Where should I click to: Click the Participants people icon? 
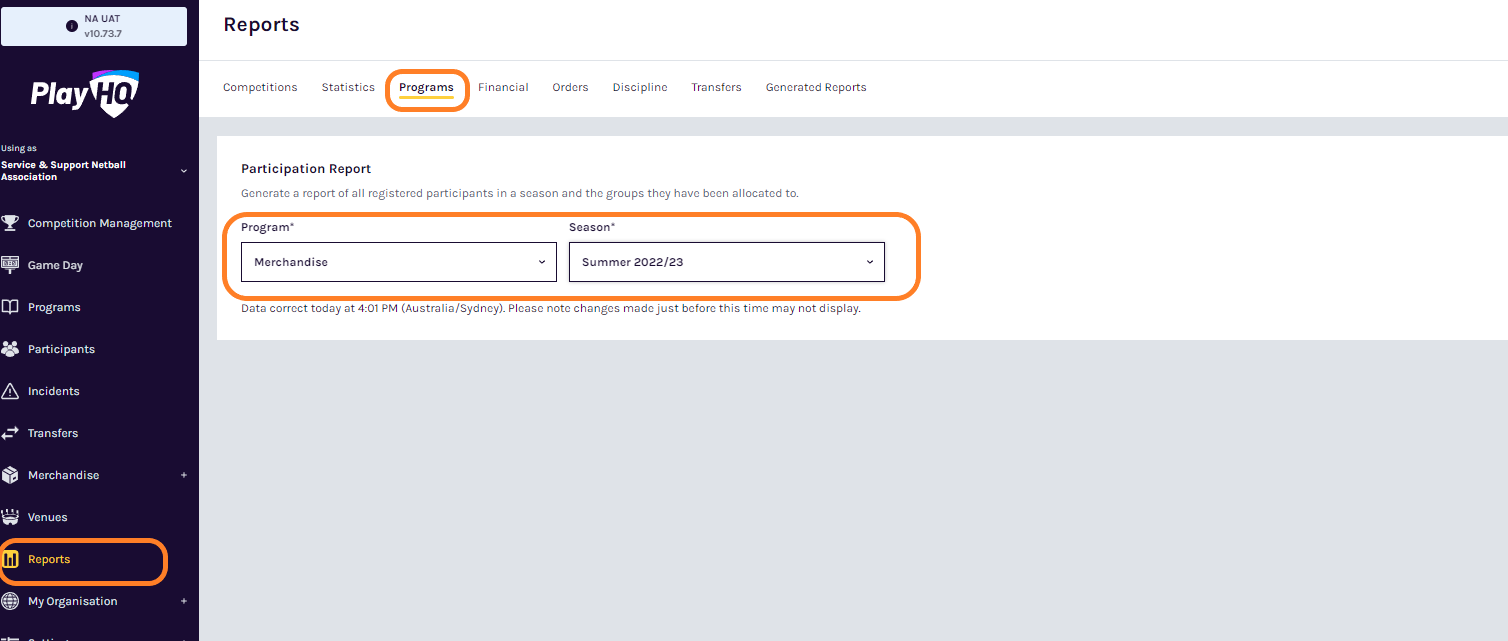tap(10, 349)
